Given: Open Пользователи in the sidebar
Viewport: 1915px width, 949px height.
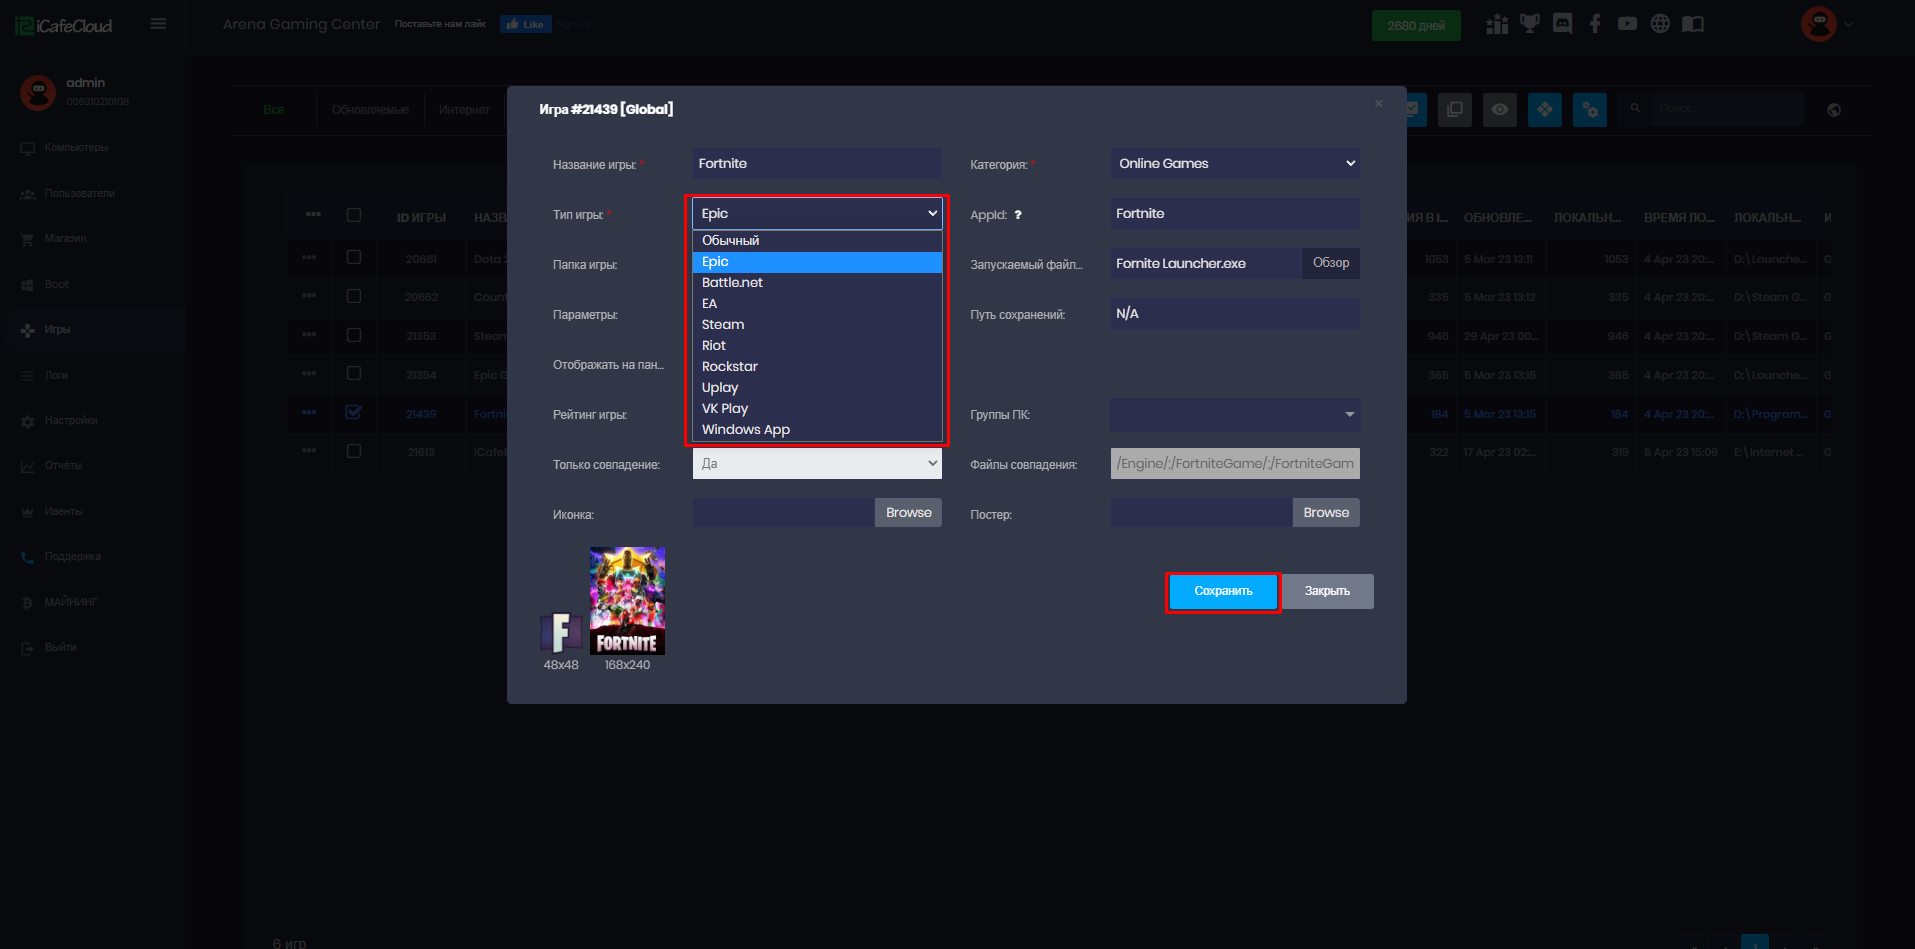Looking at the screenshot, I should 80,194.
